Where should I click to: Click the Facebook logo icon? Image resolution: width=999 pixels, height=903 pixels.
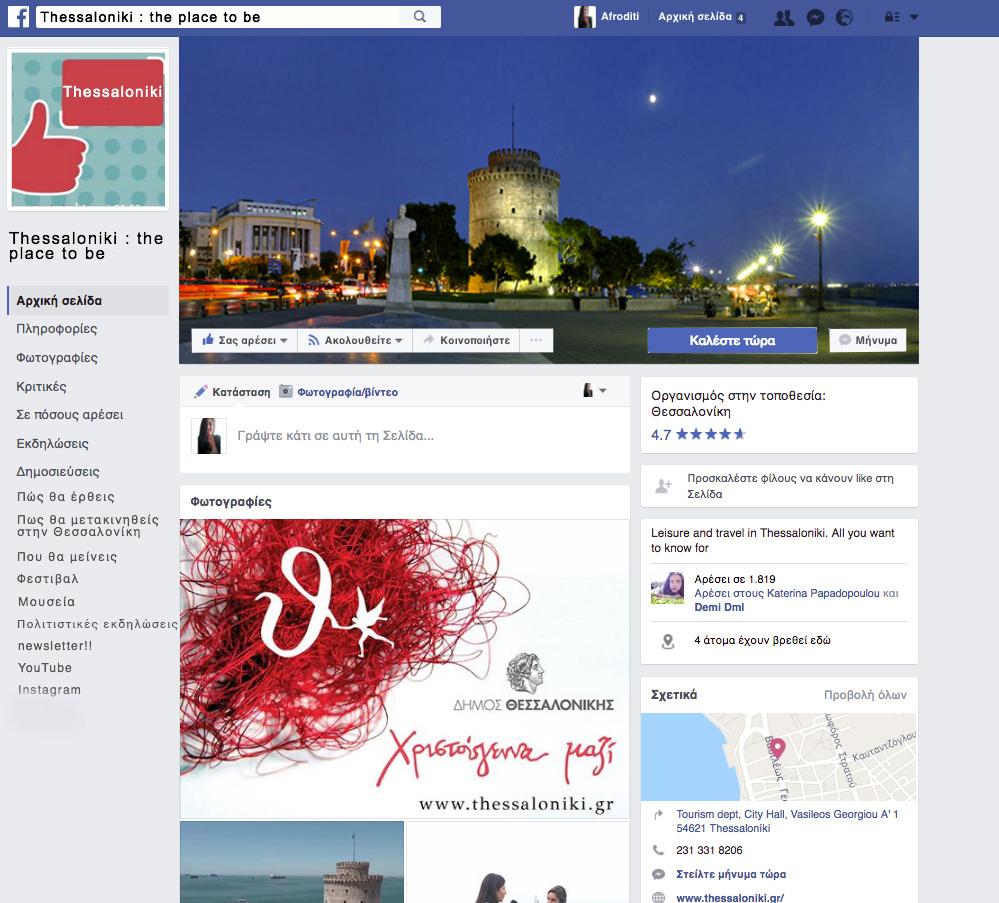click(18, 17)
